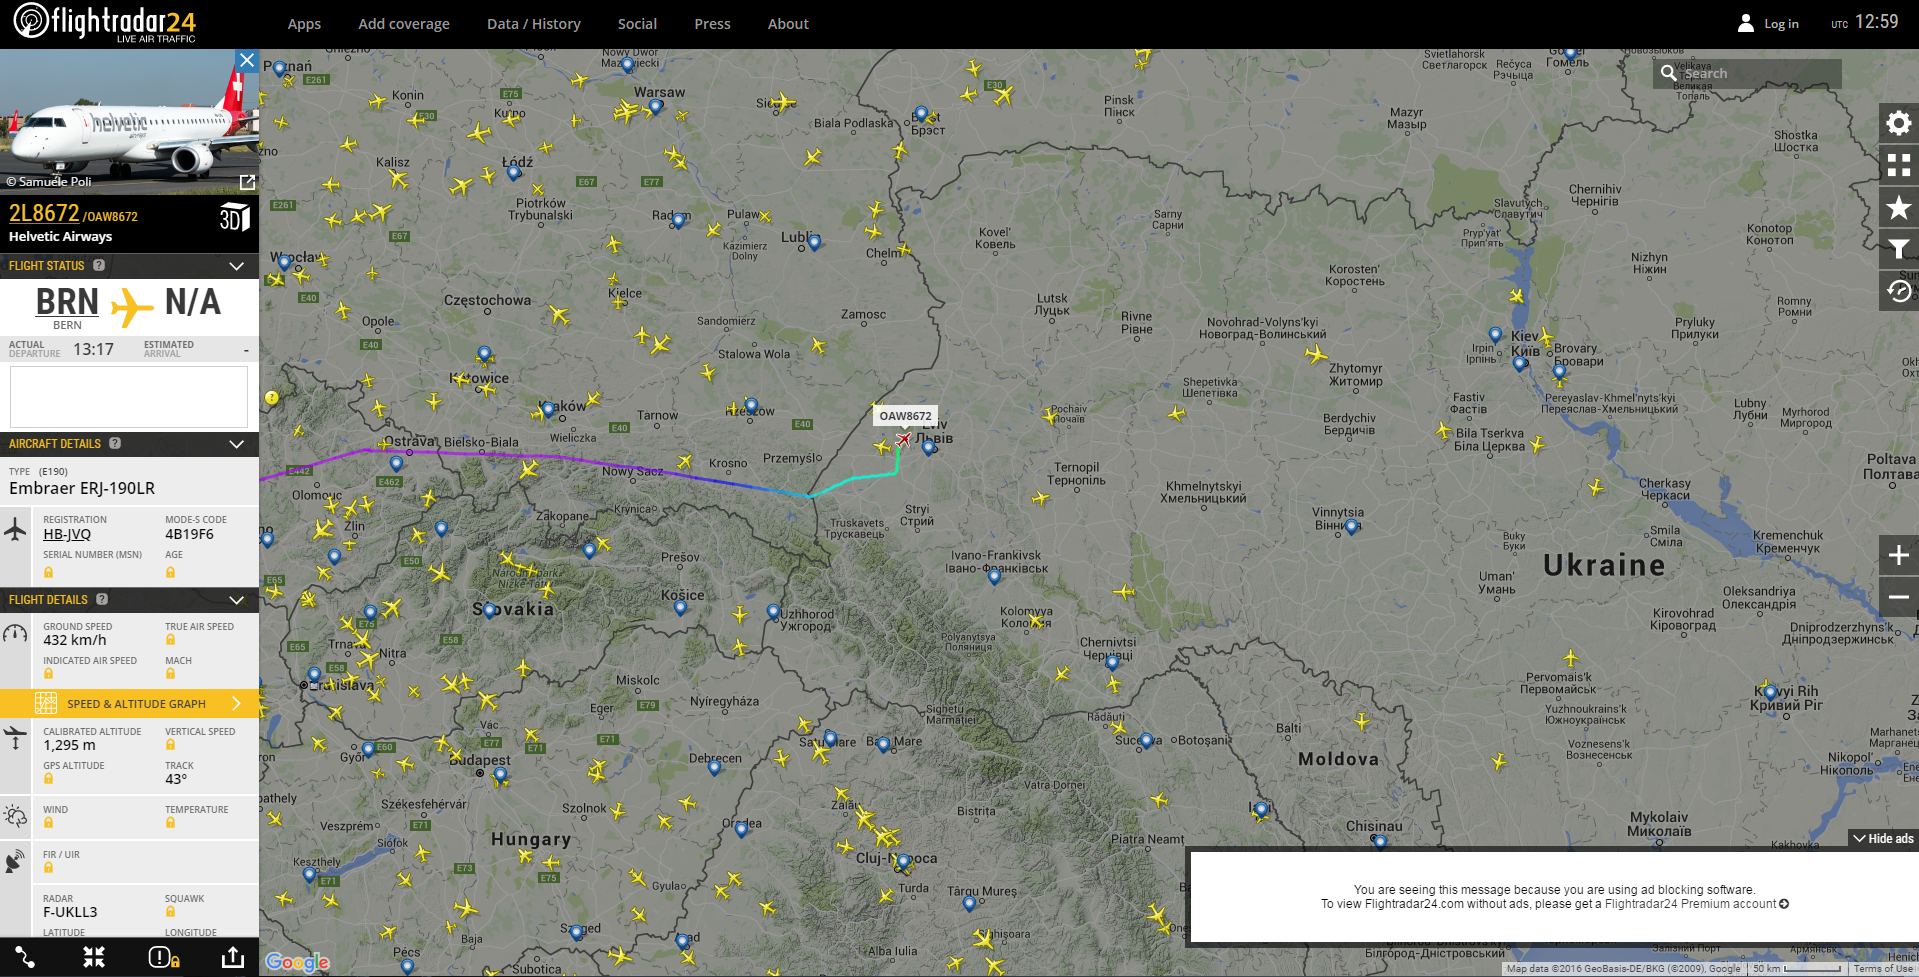Hide ads using the Hide ads toggle
The height and width of the screenshot is (977, 1919).
(x=1883, y=839)
